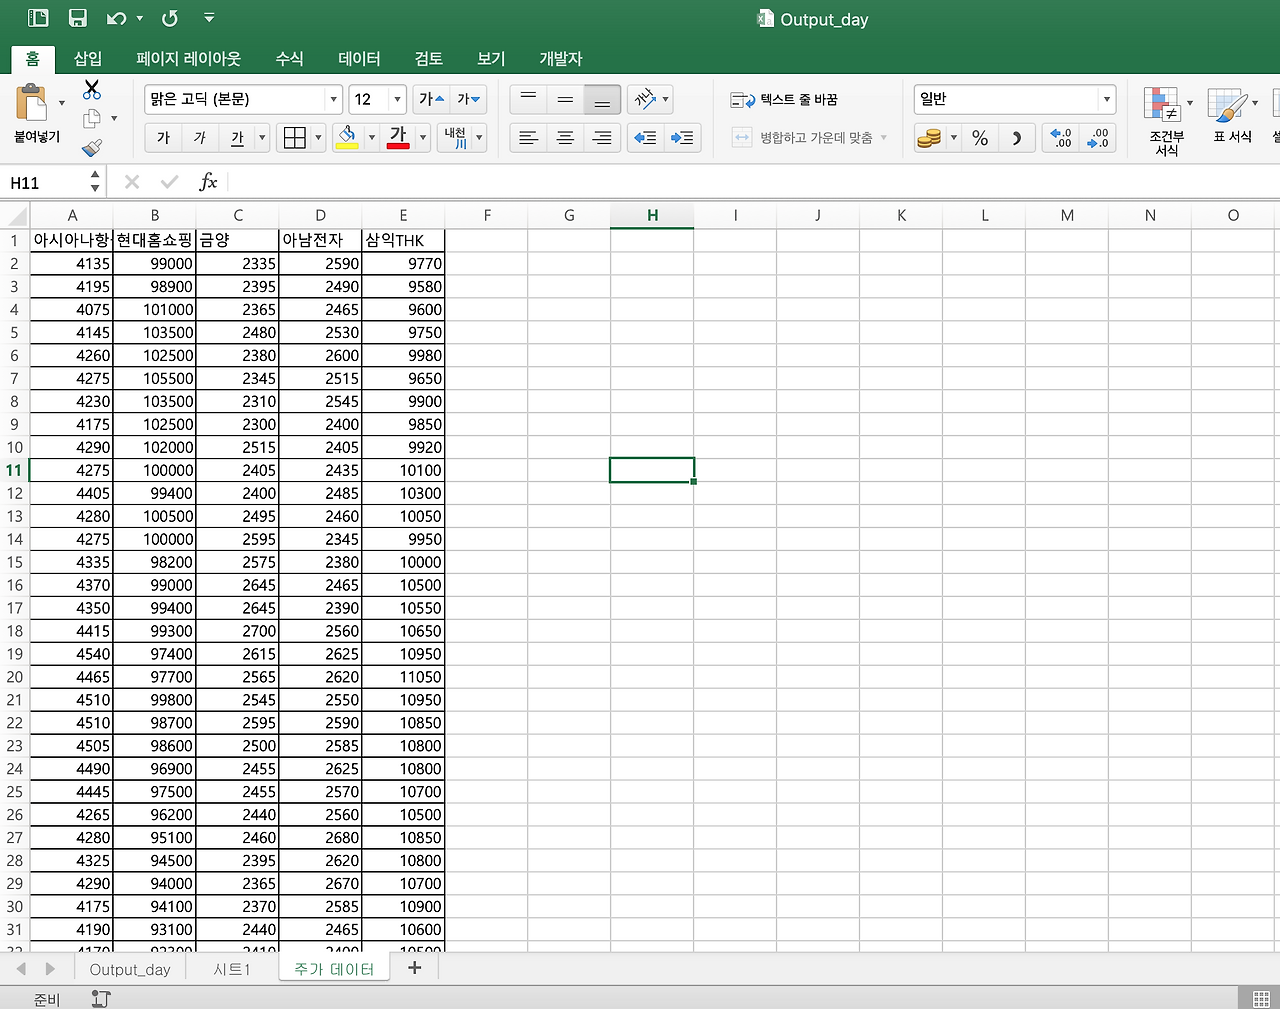Click the macro record icon in the status bar
The image size is (1280, 1009).
100,998
